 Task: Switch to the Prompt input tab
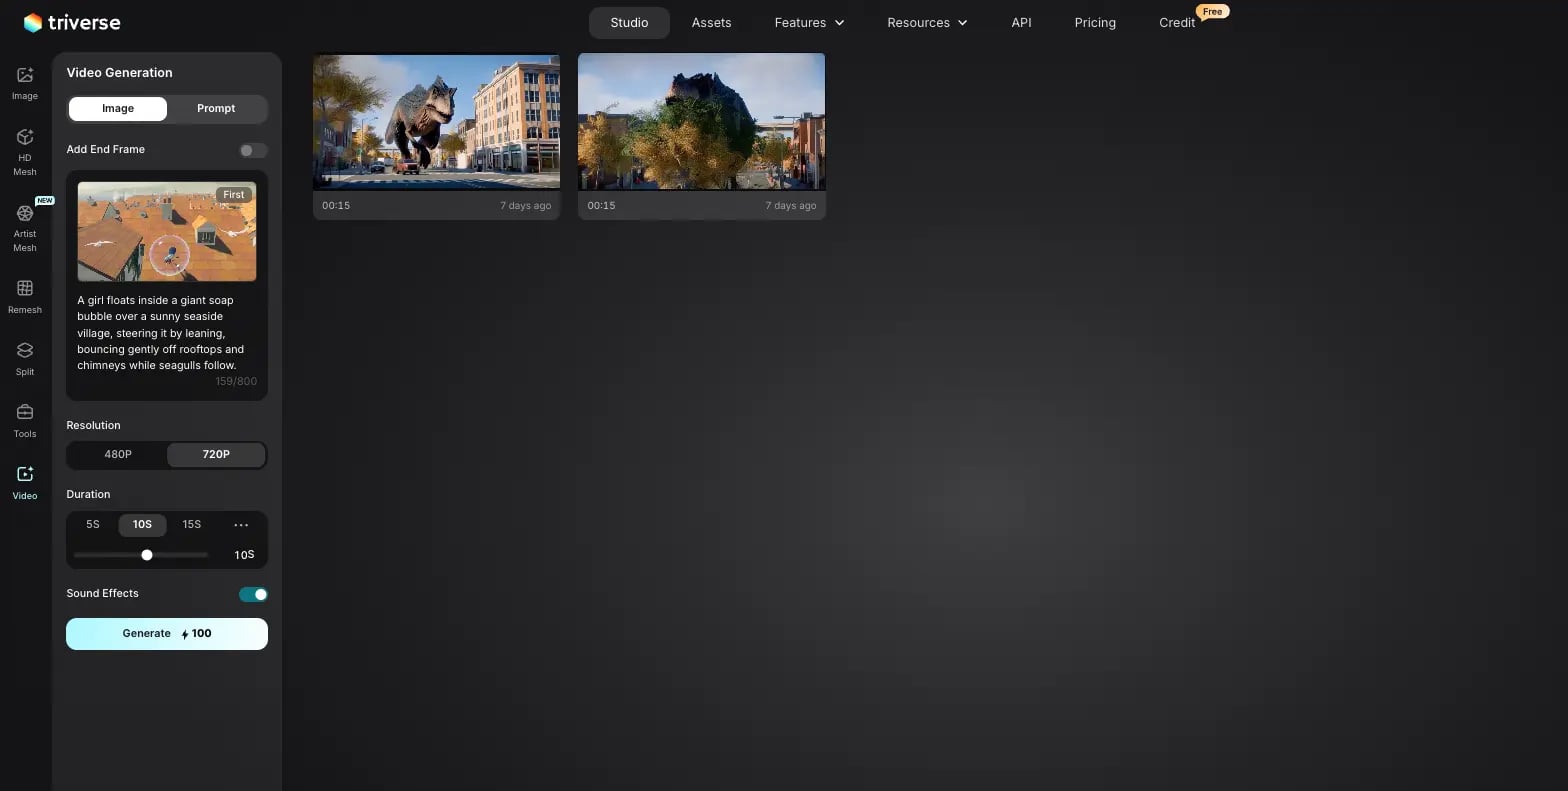[x=216, y=108]
